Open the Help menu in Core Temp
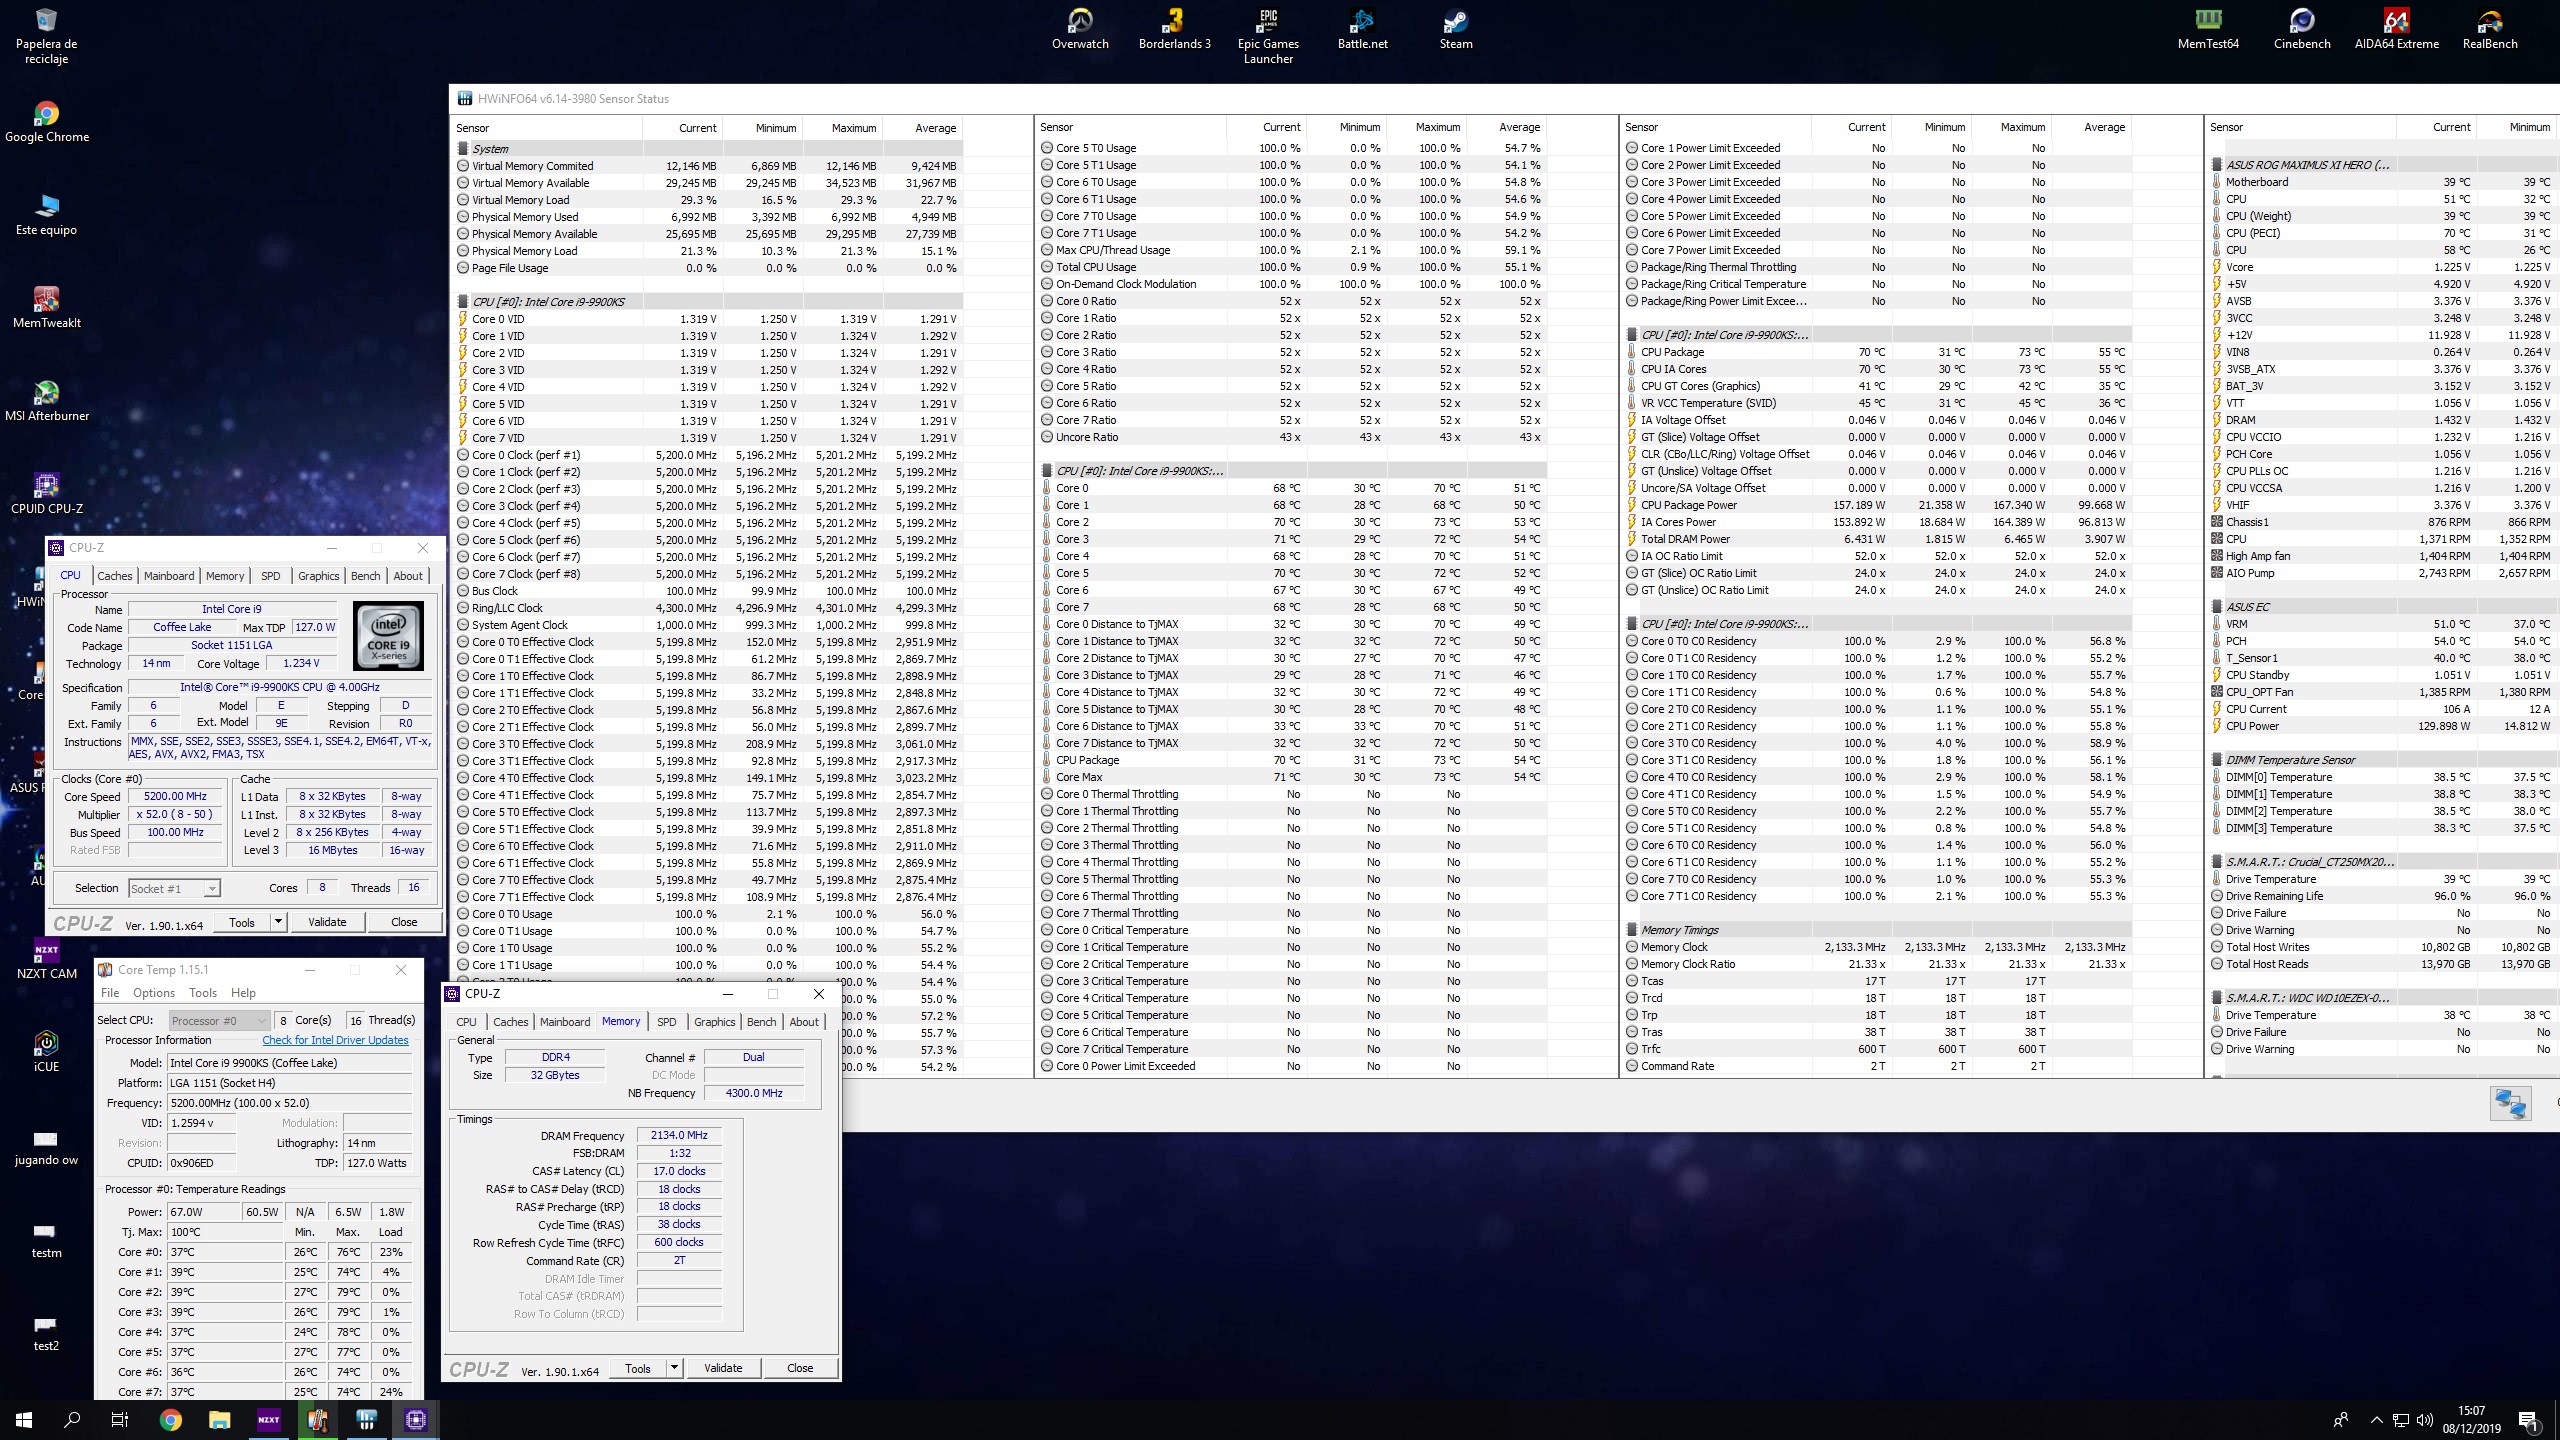The image size is (2560, 1440). pyautogui.click(x=243, y=993)
